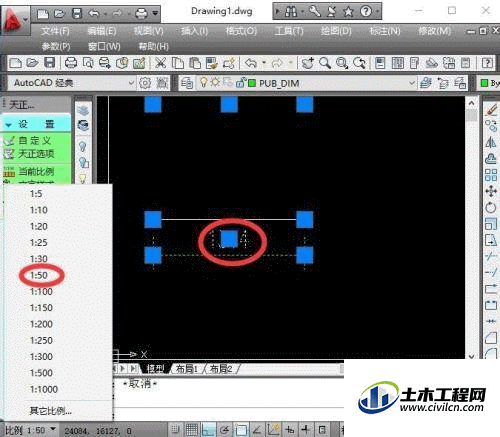500x437 pixels.
Task: Open the 格式(O) menu
Action: point(241,31)
